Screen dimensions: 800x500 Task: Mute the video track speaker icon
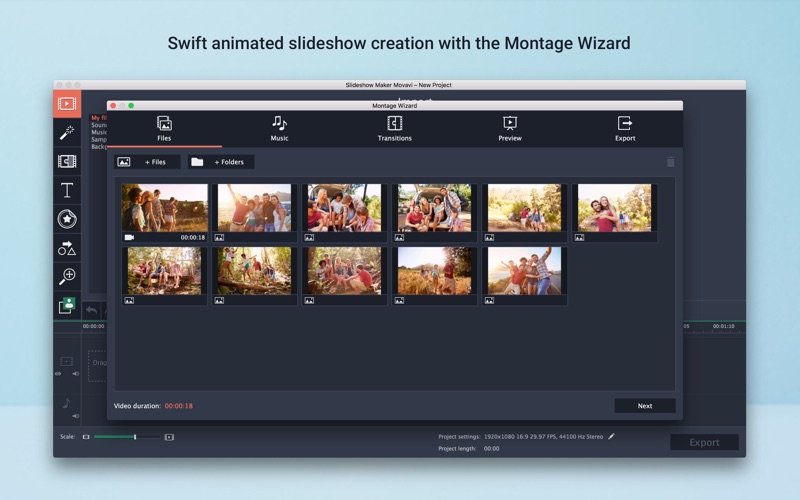coord(76,374)
